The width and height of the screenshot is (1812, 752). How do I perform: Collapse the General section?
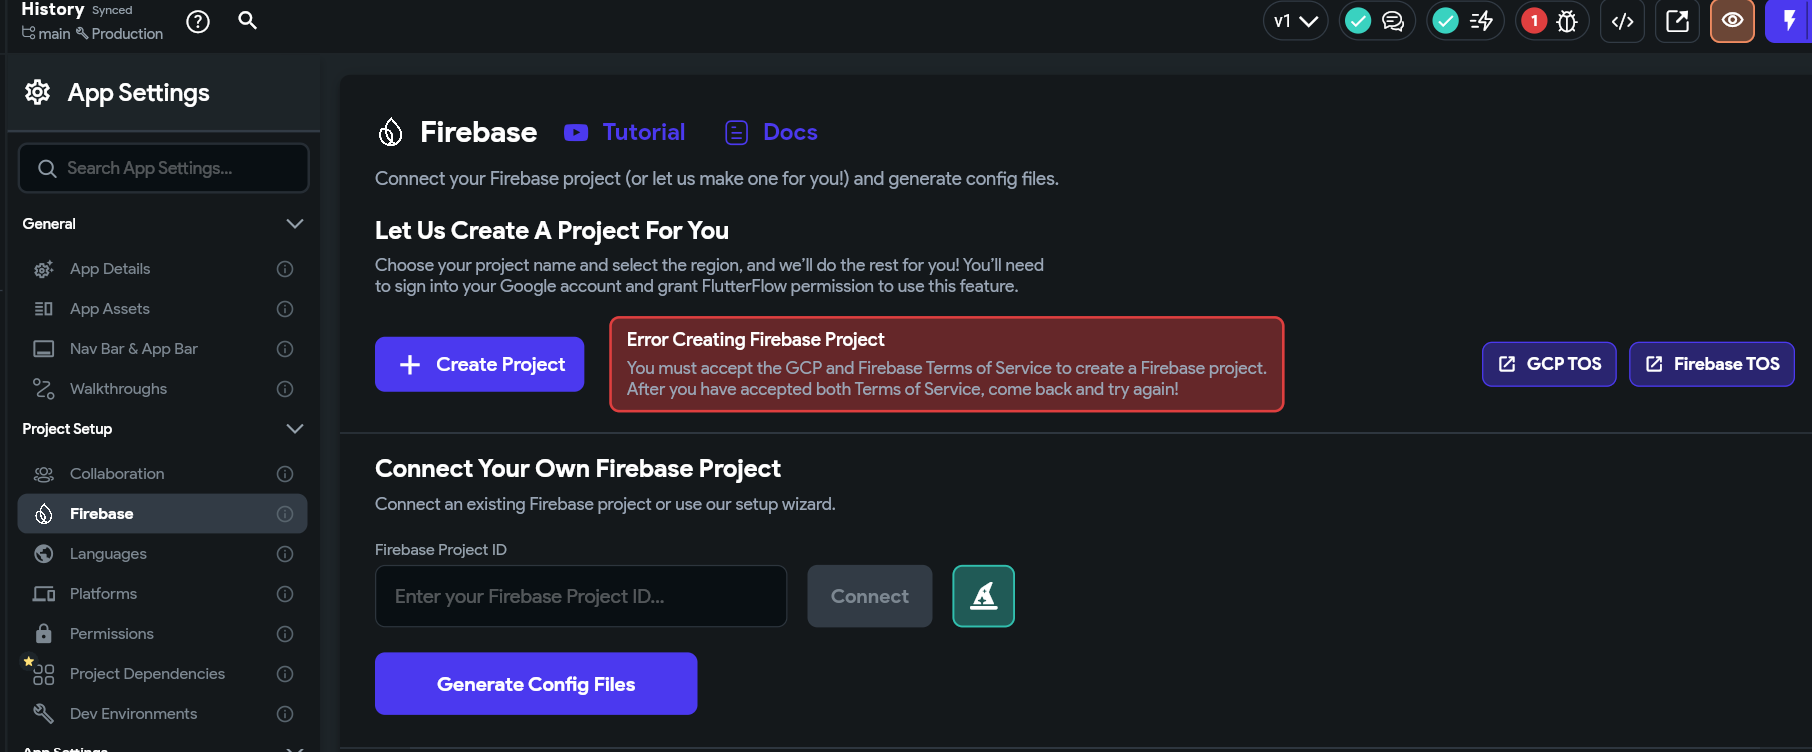(295, 224)
